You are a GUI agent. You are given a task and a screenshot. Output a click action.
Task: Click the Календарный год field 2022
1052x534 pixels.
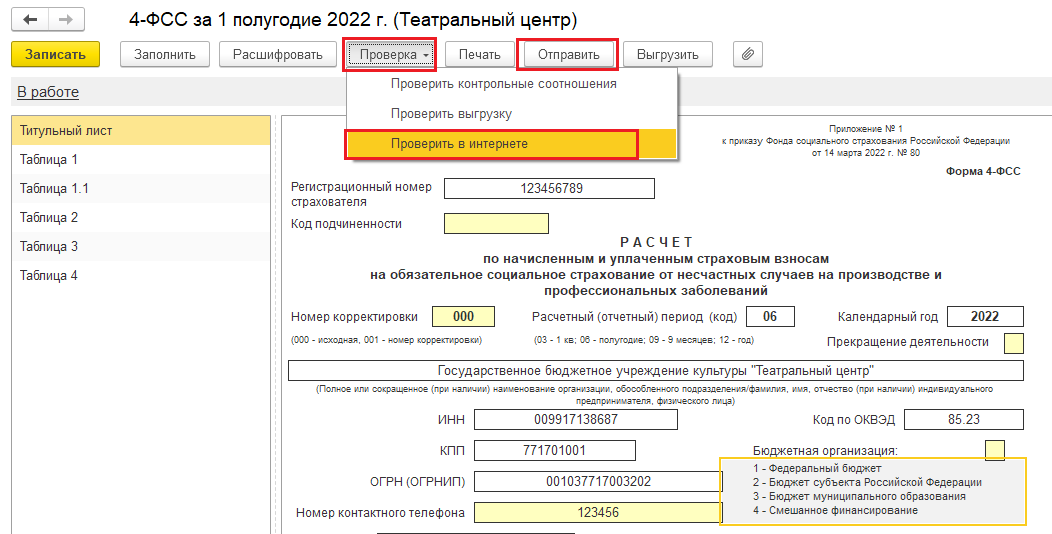985,316
